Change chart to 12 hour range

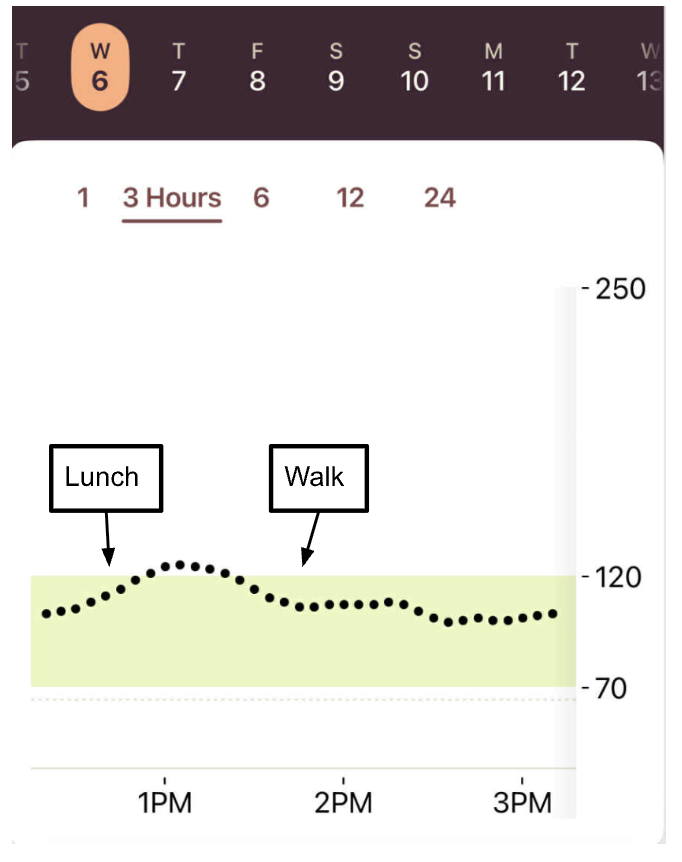(350, 198)
